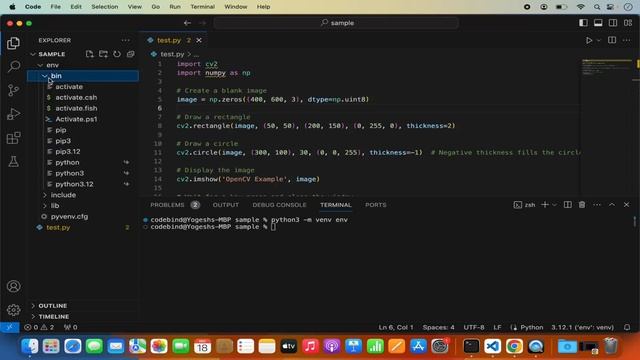
Task: Maximize the panel size
Action: point(612,204)
